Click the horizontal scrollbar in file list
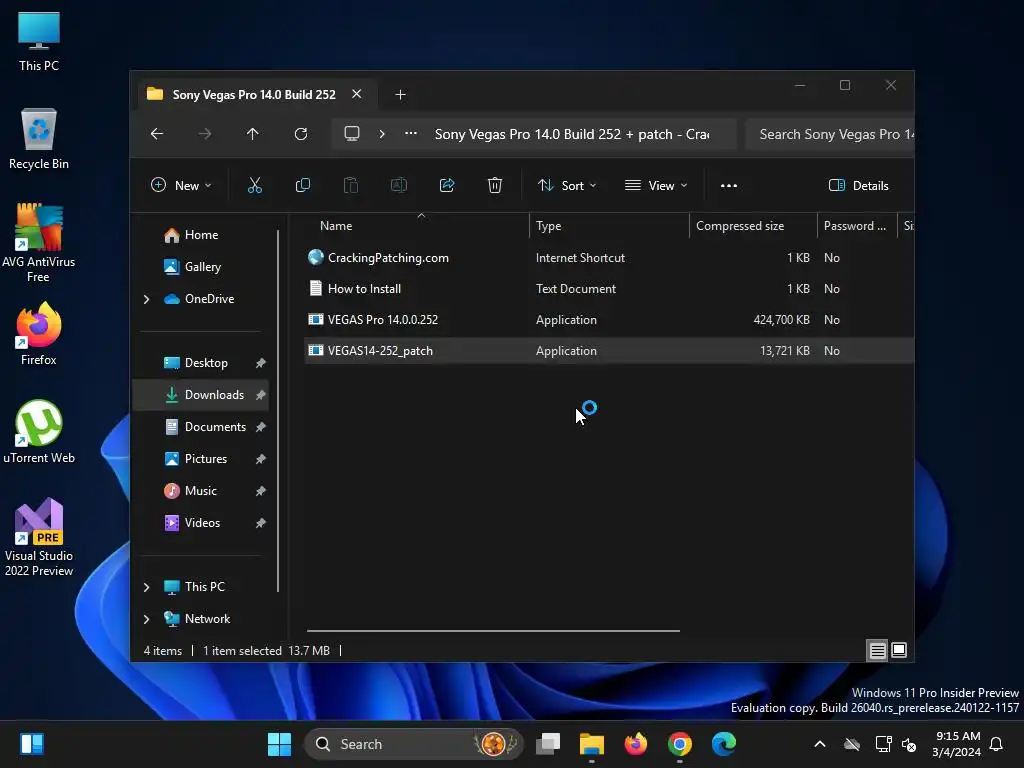The width and height of the screenshot is (1024, 768). point(493,631)
